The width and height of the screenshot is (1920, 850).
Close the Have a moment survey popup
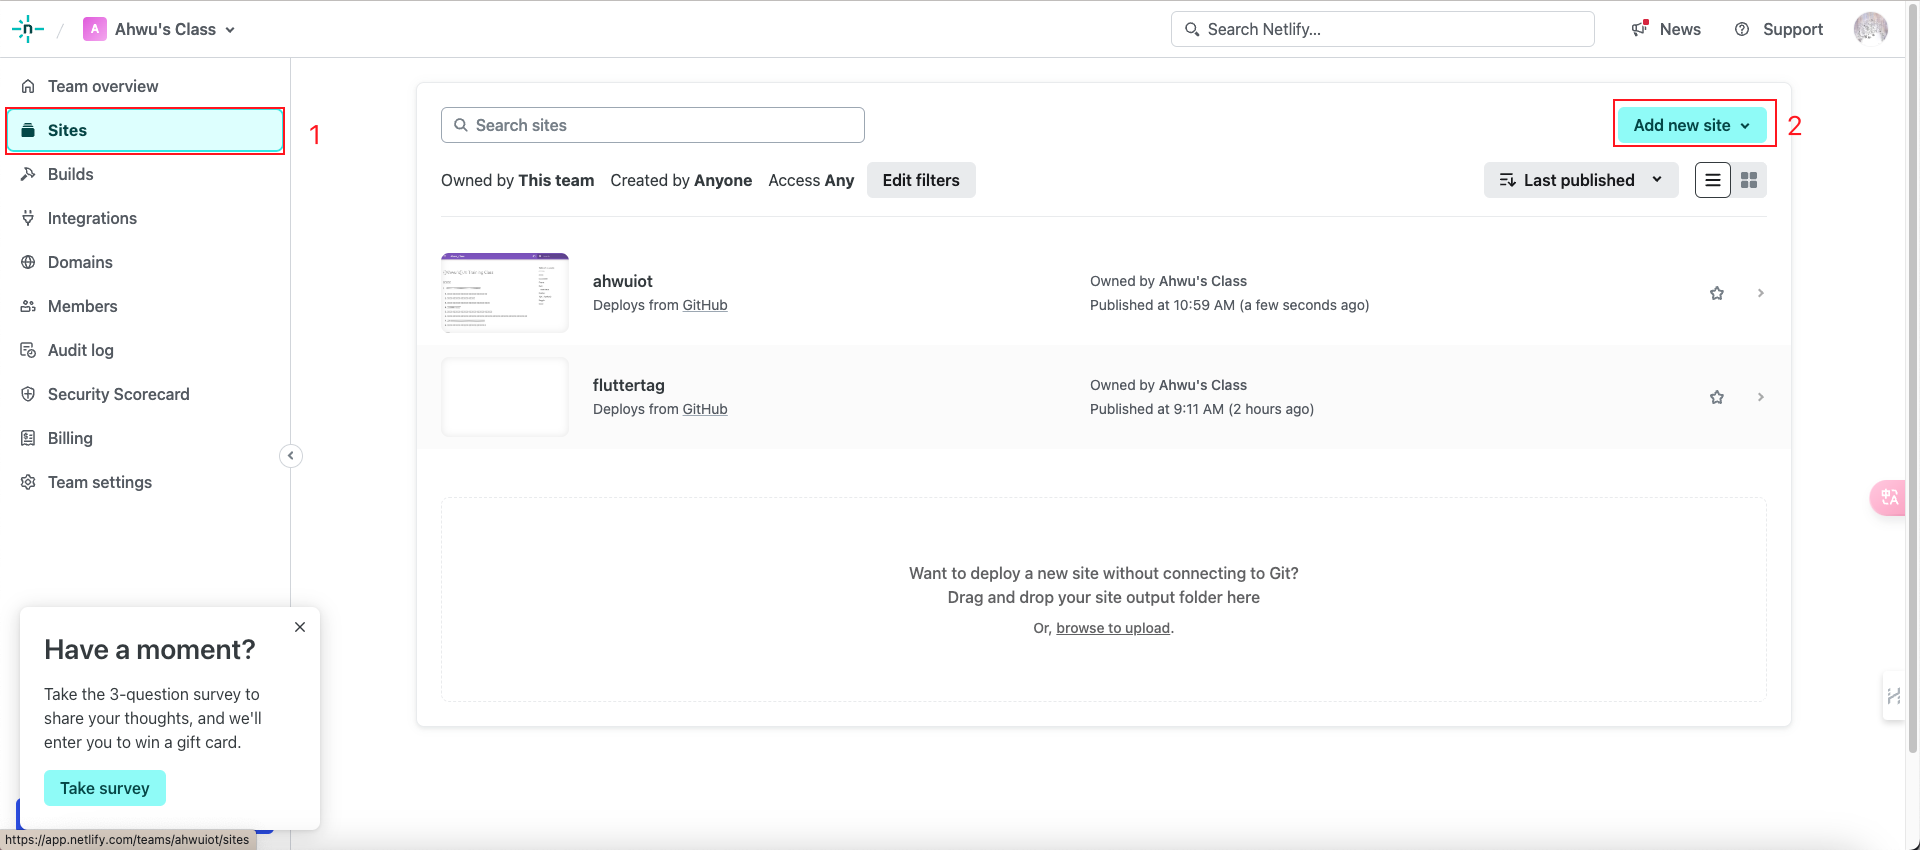point(300,627)
